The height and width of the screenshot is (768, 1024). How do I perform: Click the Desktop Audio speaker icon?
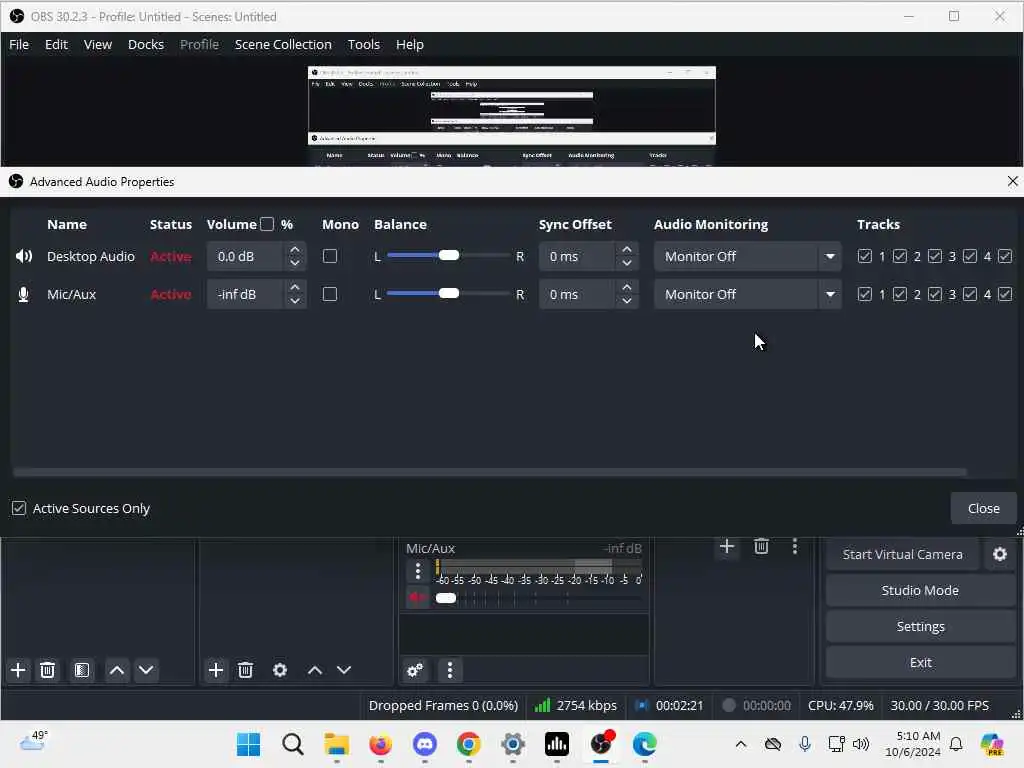24,256
